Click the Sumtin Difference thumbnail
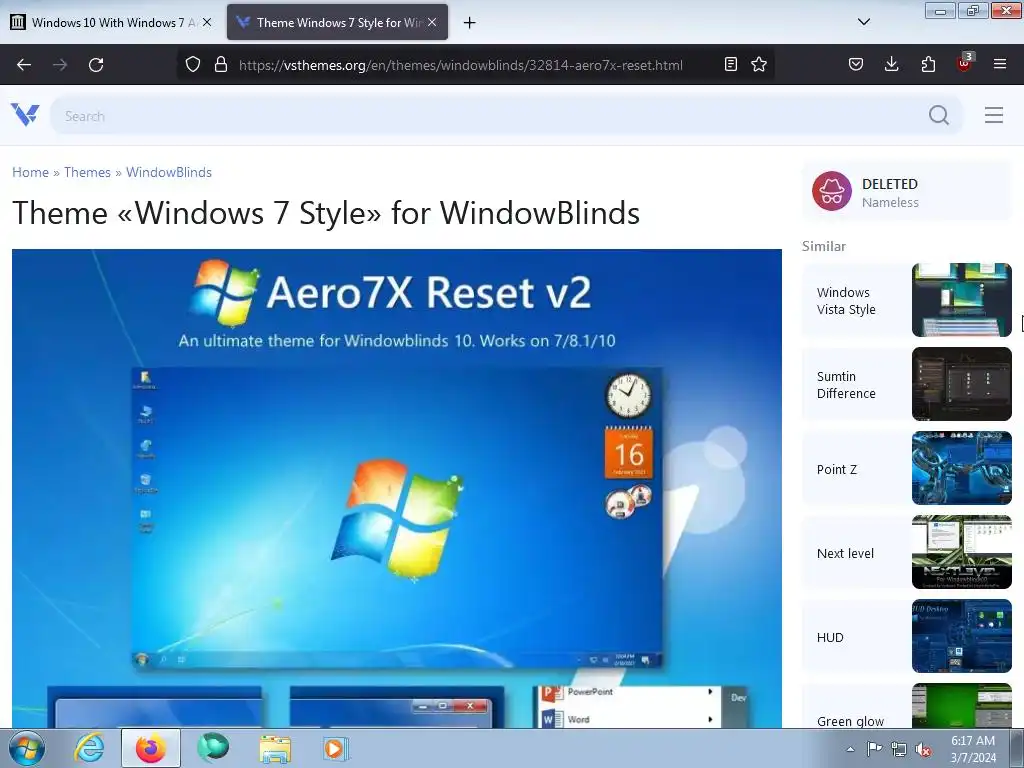Image resolution: width=1024 pixels, height=768 pixels. click(961, 384)
